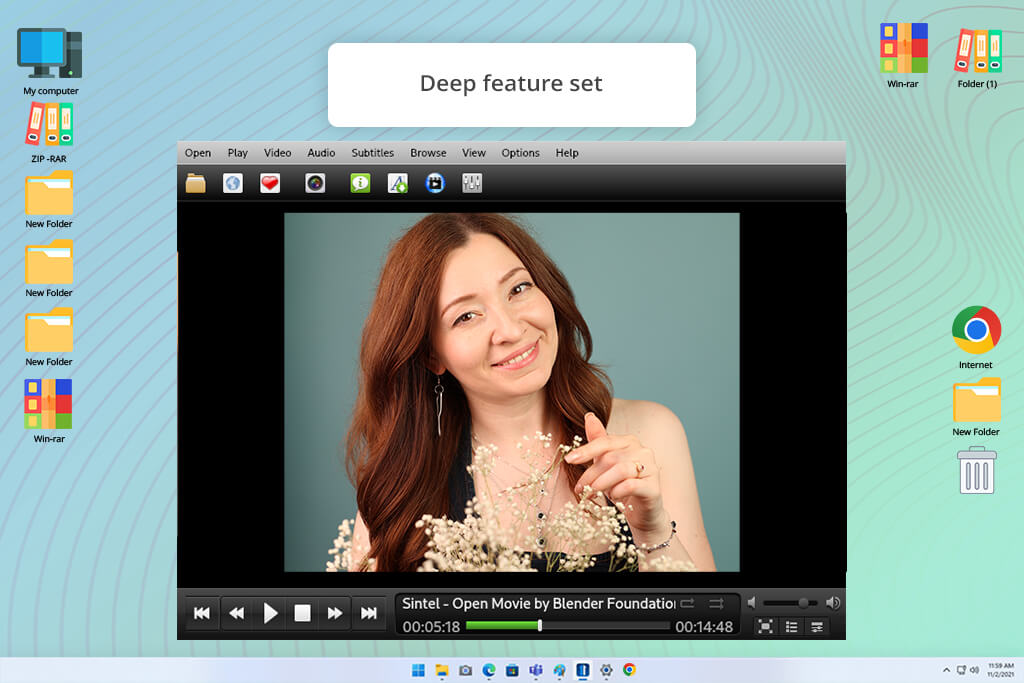Open the player settings sliders button
Screen dimensions: 1024x683
coord(817,627)
